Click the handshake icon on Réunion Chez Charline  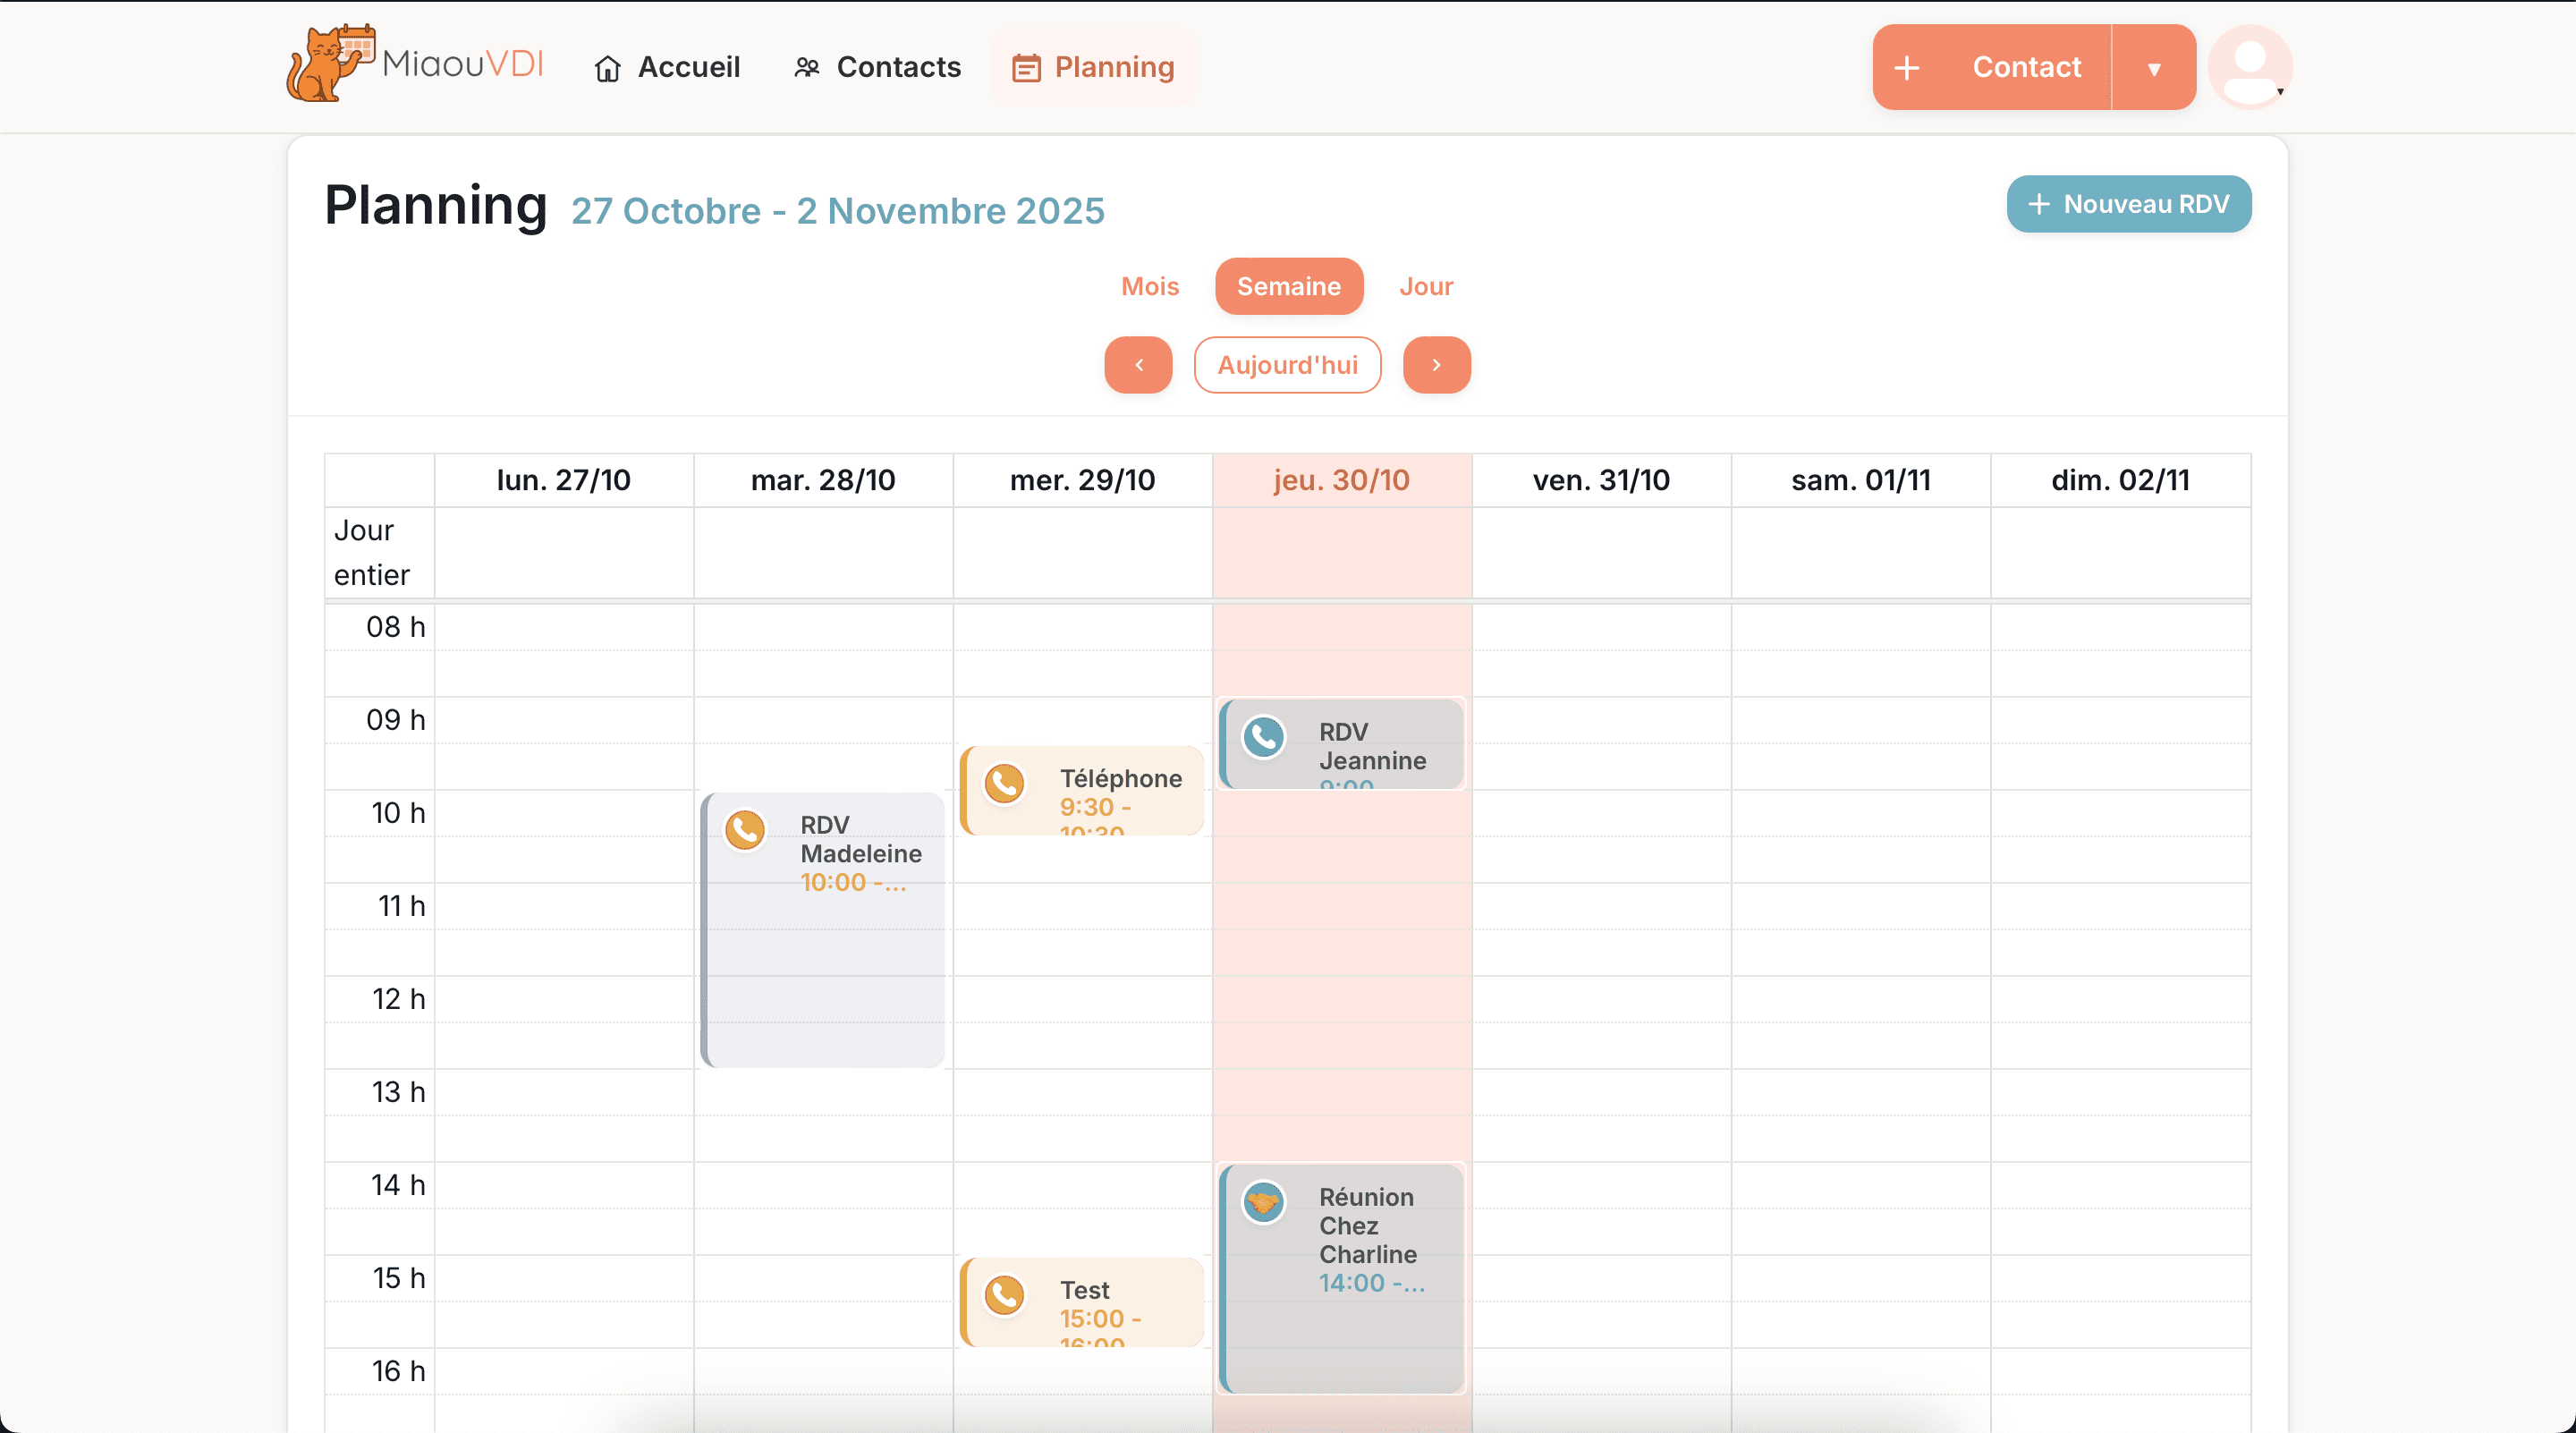1264,1201
